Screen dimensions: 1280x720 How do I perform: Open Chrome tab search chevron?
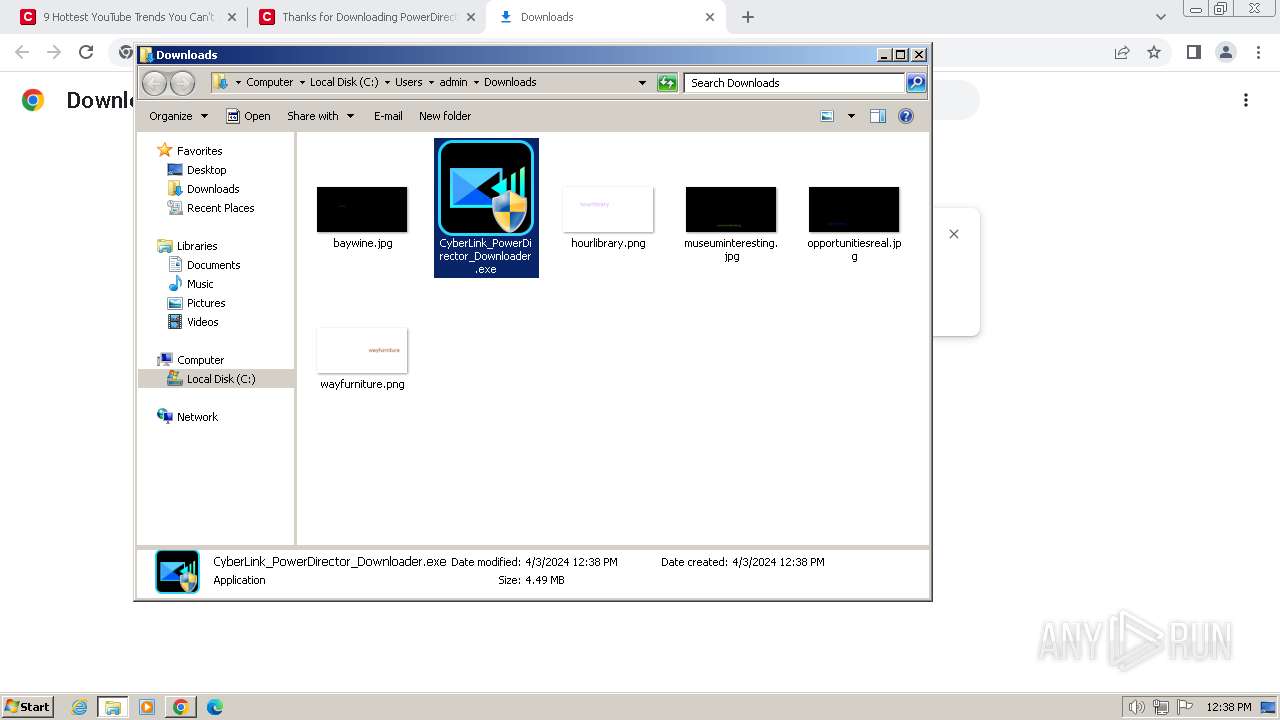click(1161, 17)
